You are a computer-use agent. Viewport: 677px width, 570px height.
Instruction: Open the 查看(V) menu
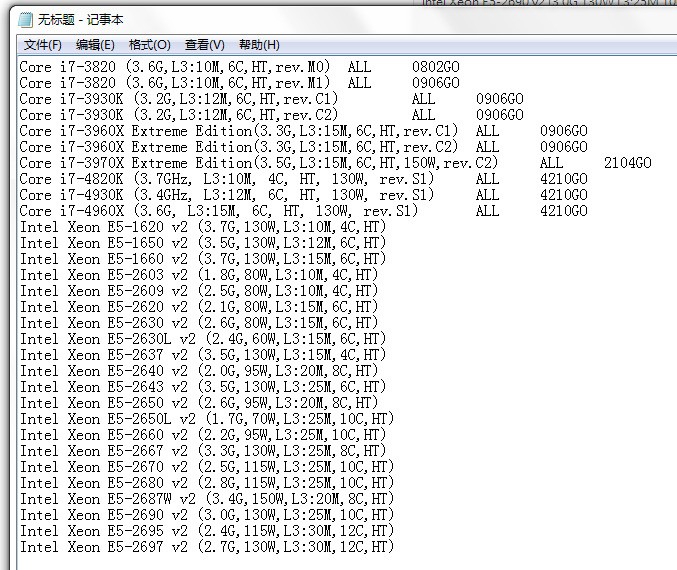click(x=205, y=45)
